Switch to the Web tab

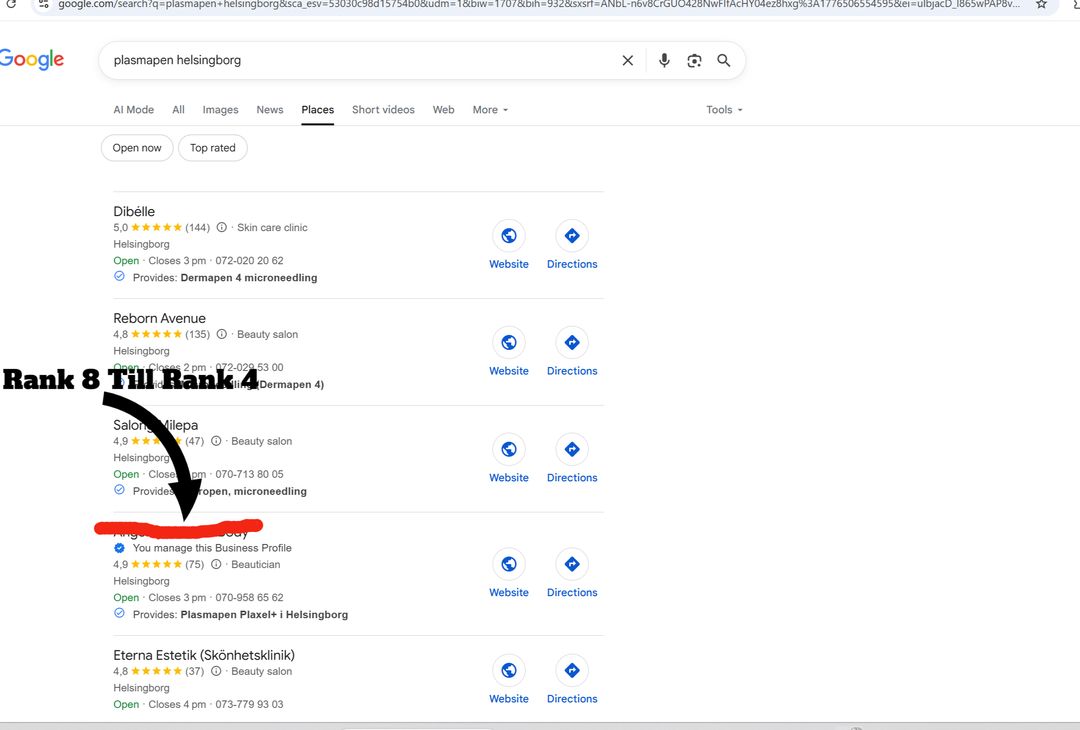[444, 110]
